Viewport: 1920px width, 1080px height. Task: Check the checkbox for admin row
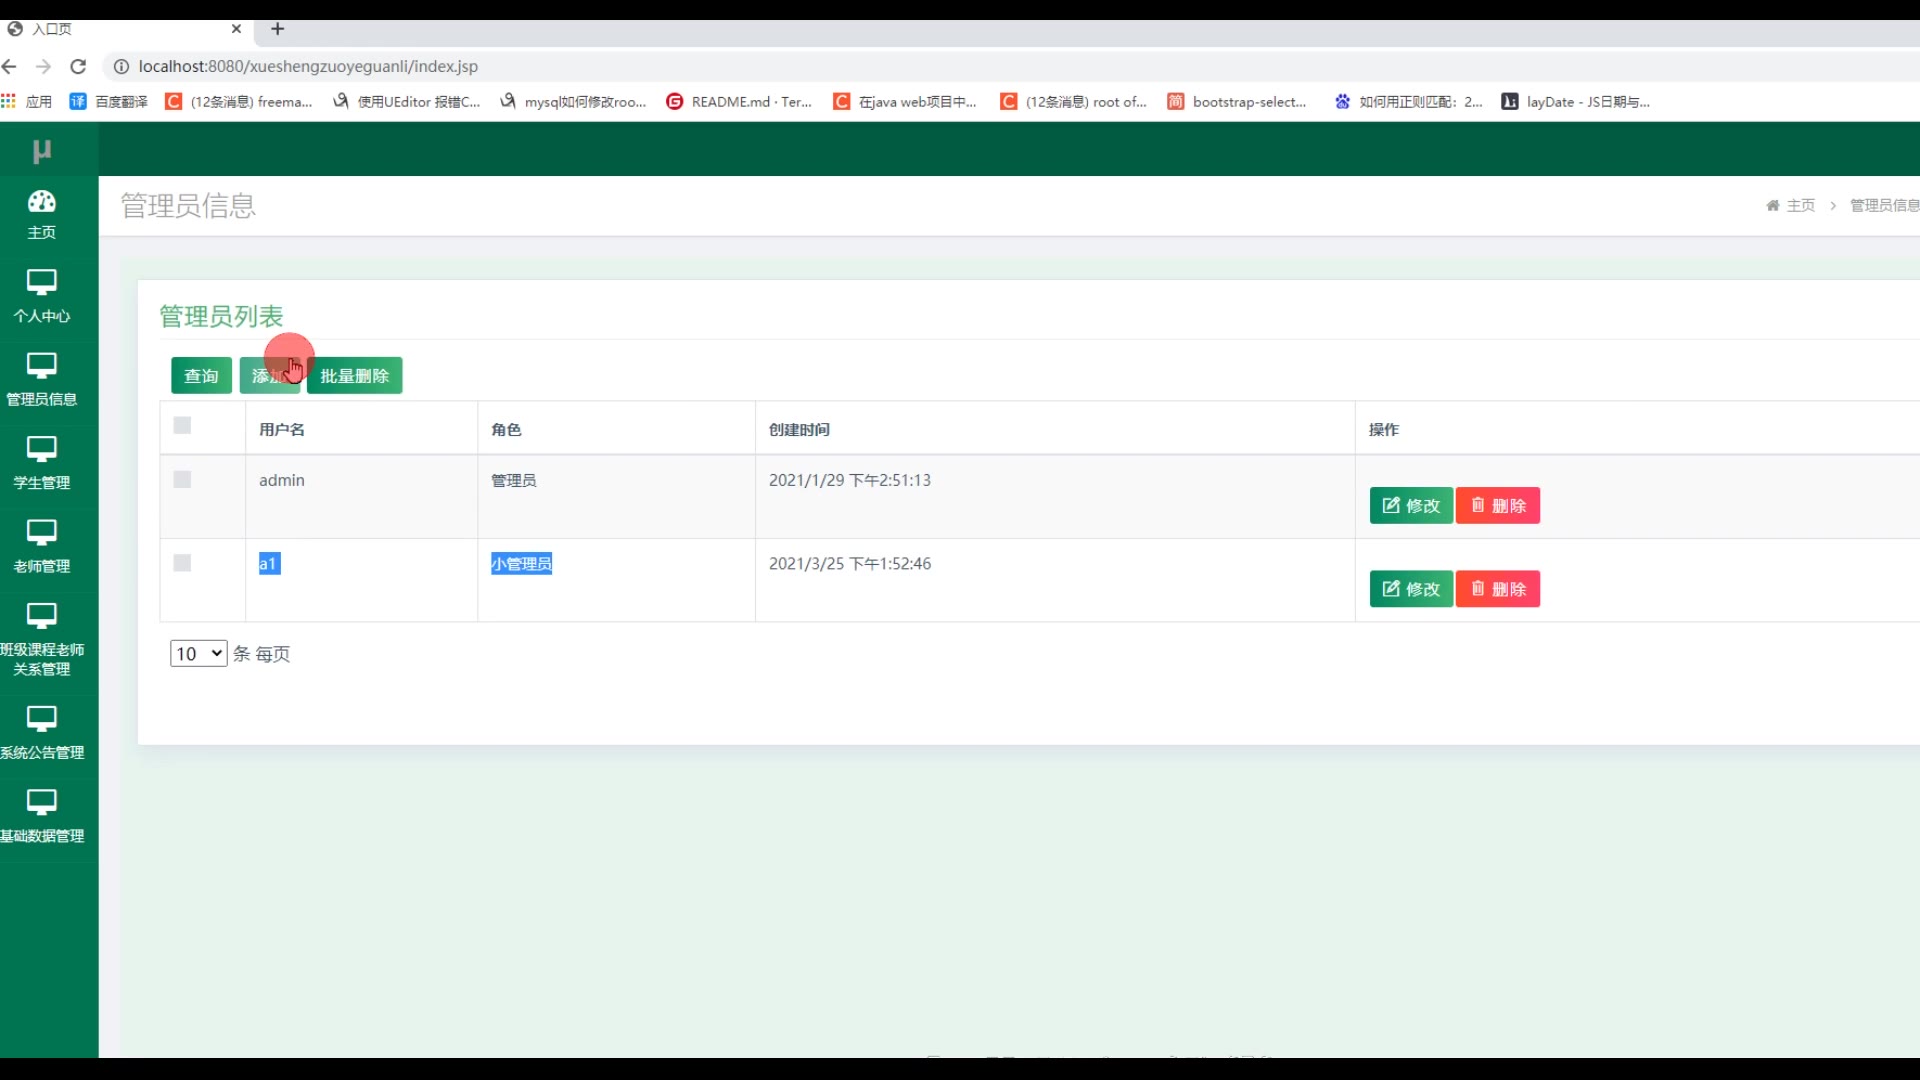pos(182,480)
